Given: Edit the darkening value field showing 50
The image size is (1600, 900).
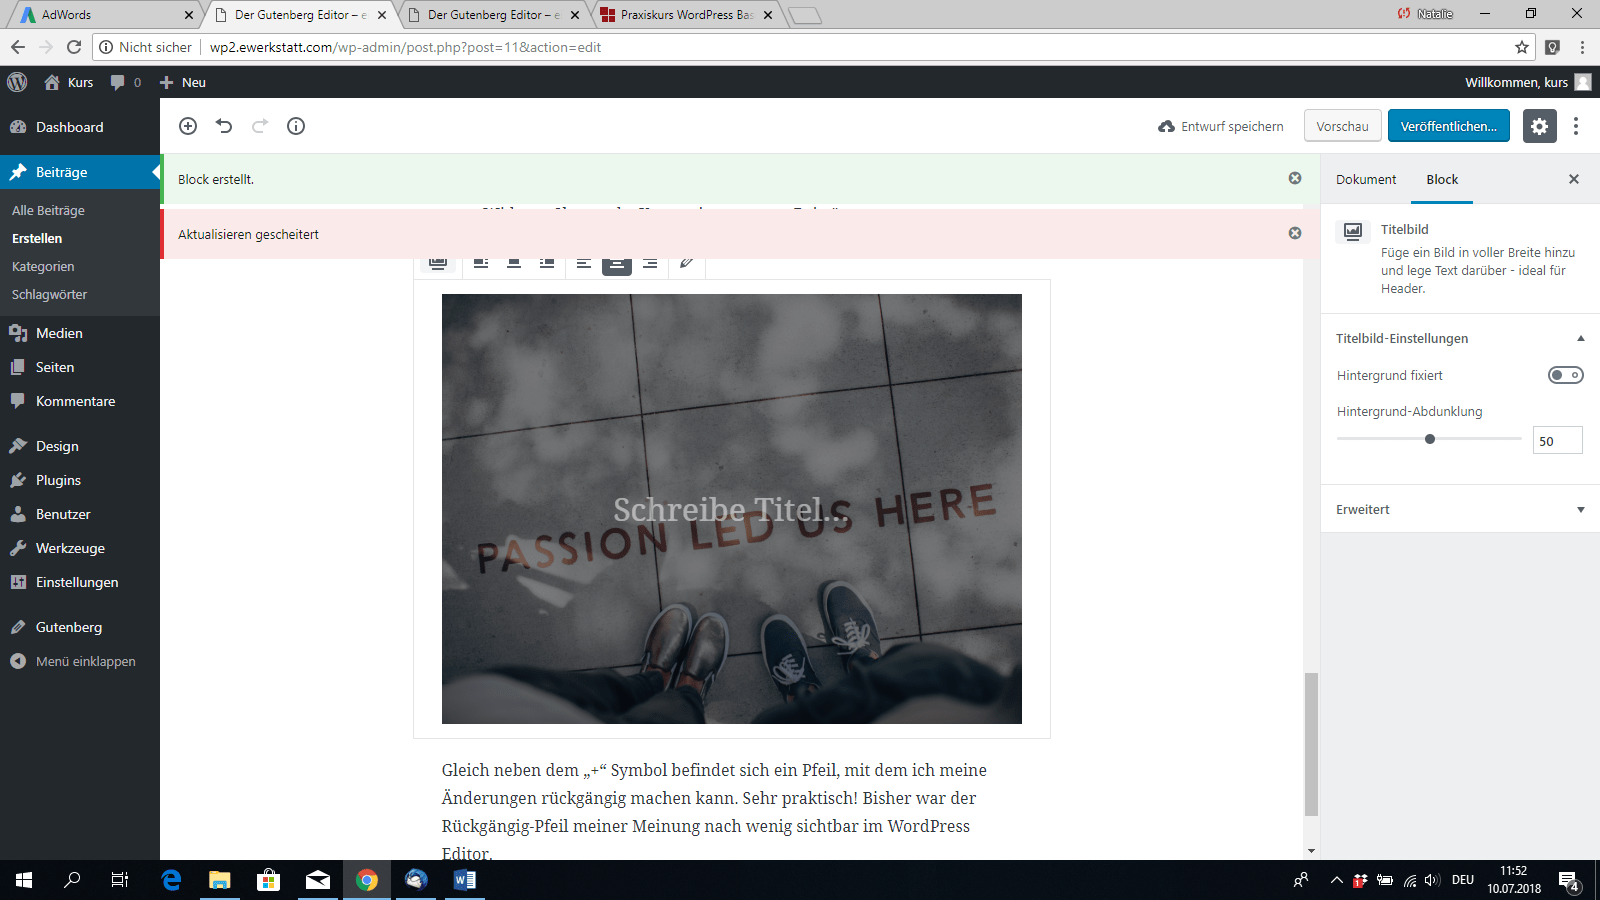Looking at the screenshot, I should coord(1557,440).
